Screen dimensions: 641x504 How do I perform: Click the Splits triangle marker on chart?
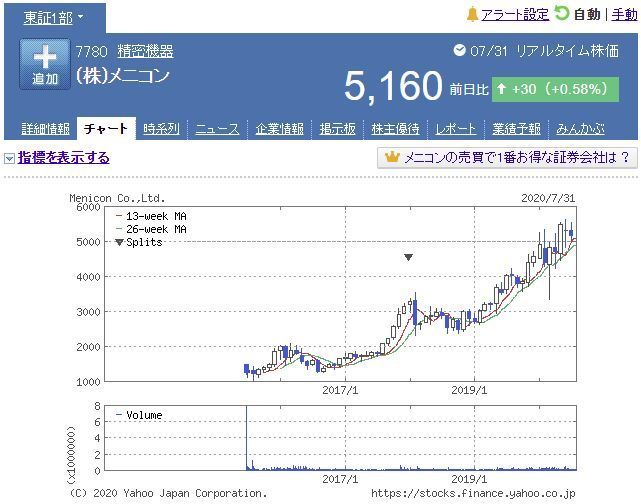coord(408,257)
